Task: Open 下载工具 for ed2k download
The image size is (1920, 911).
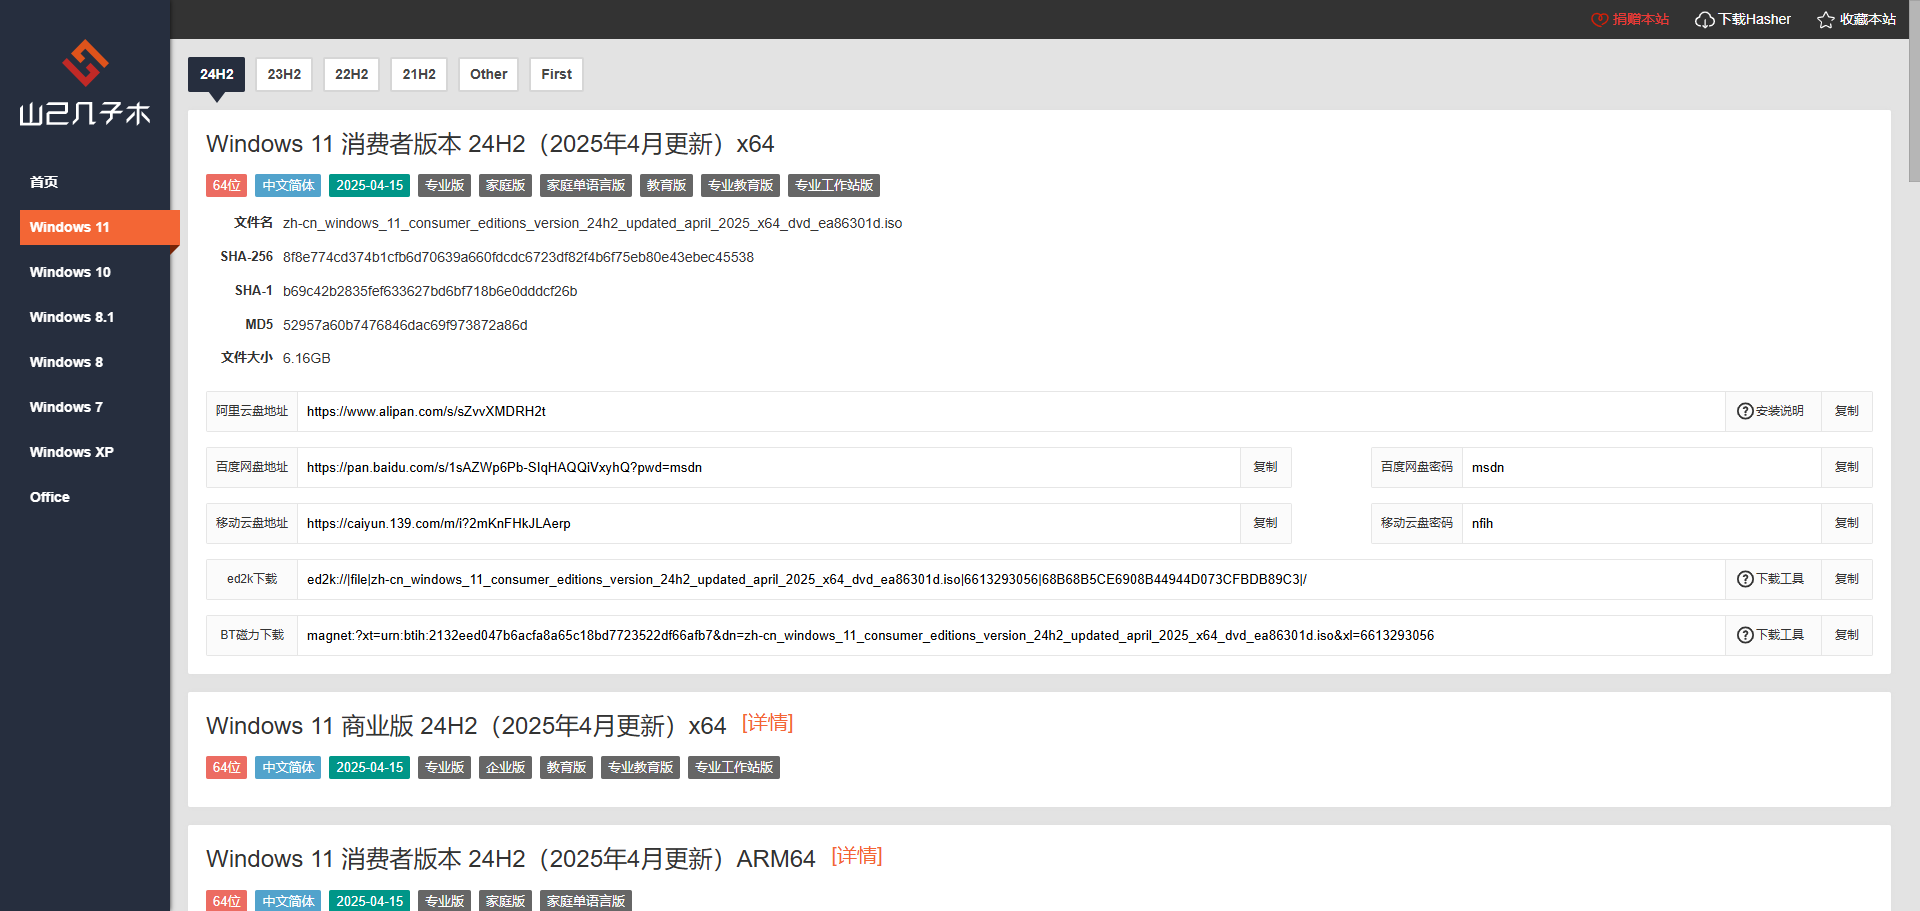Action: [x=1772, y=579]
